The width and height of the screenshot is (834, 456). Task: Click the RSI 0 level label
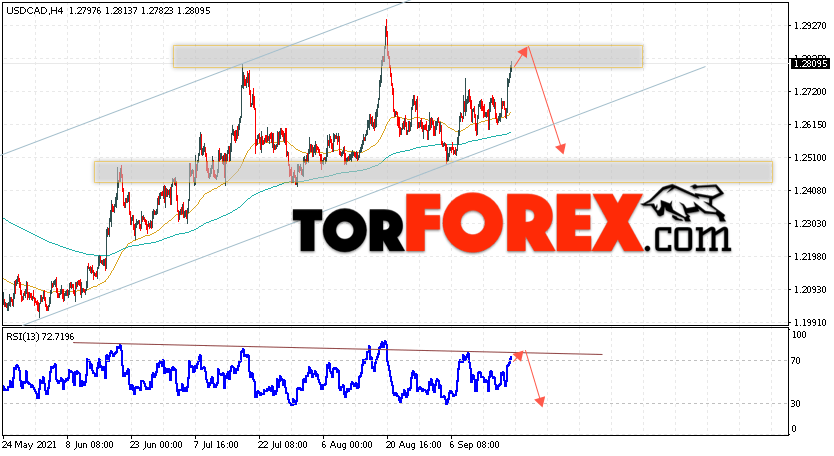coord(794,429)
